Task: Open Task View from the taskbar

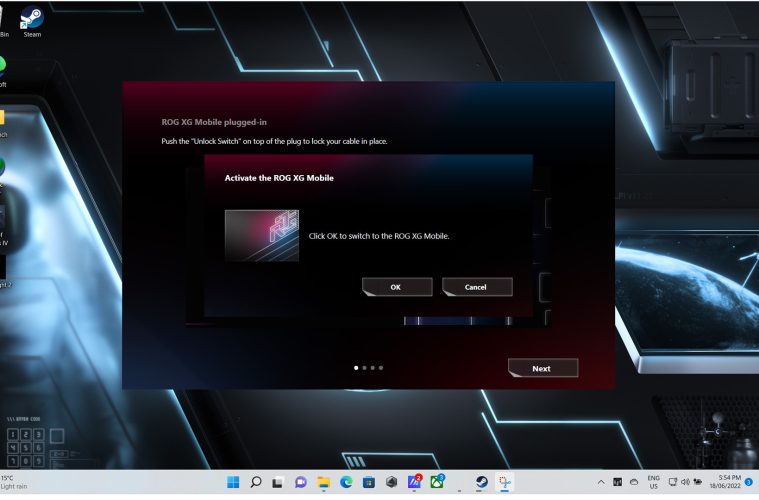Action: pyautogui.click(x=277, y=482)
